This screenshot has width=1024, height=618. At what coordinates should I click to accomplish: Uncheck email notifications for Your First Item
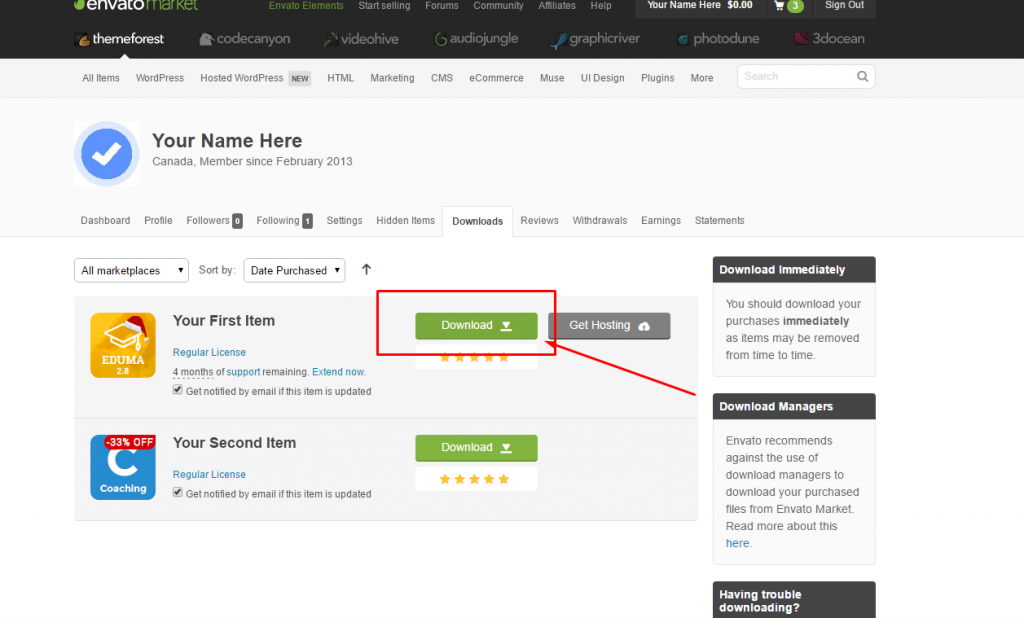177,392
